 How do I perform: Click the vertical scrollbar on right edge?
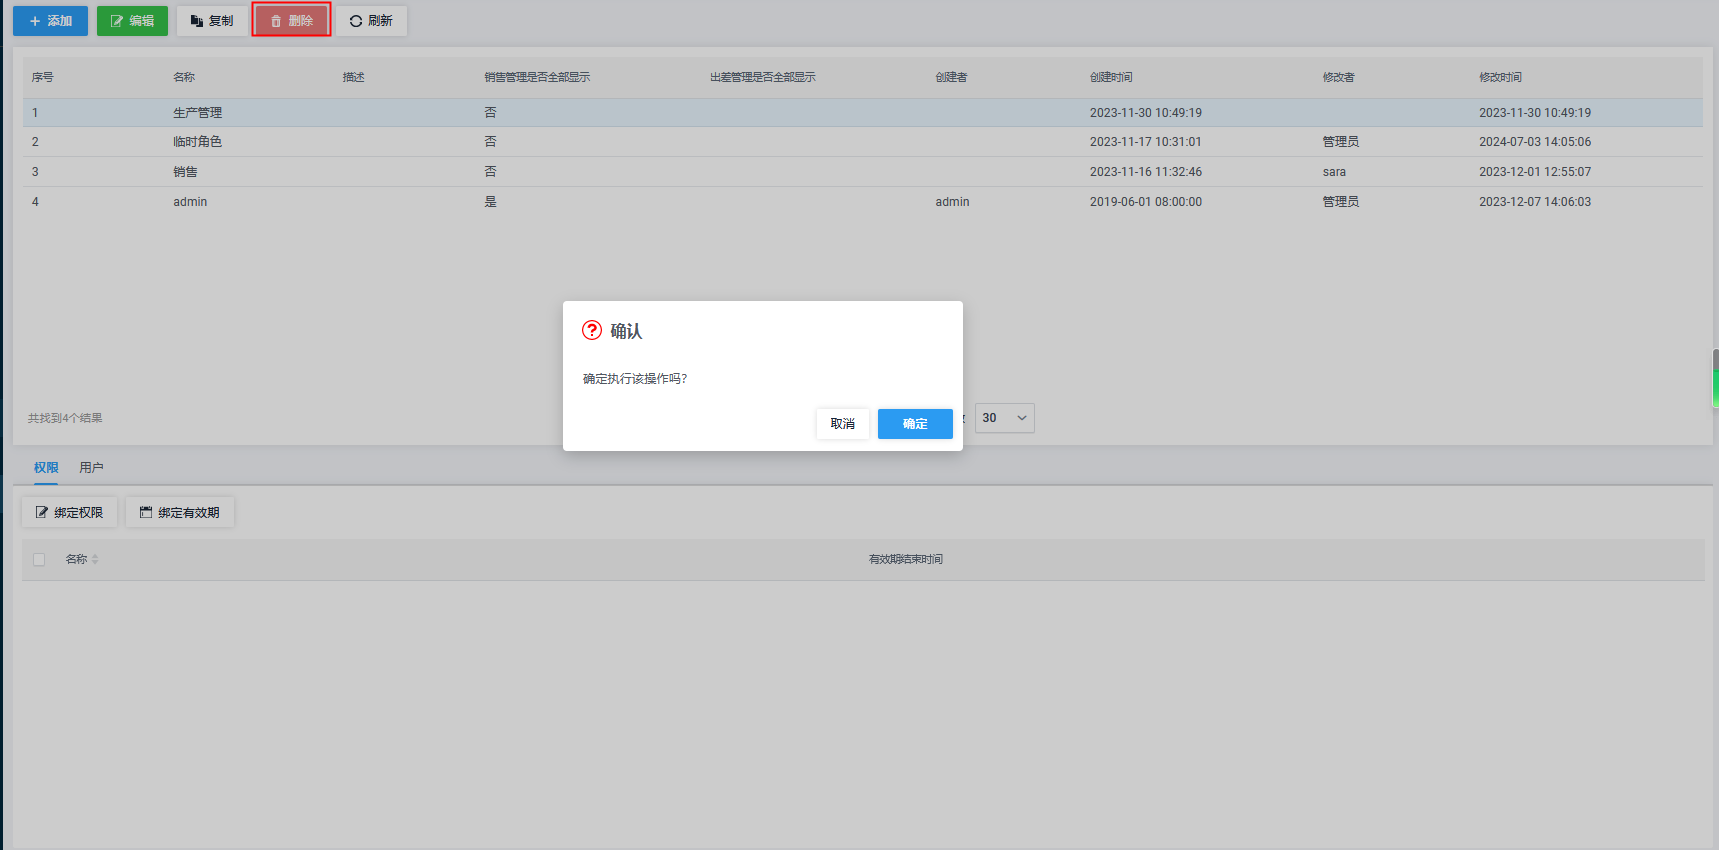click(1714, 378)
